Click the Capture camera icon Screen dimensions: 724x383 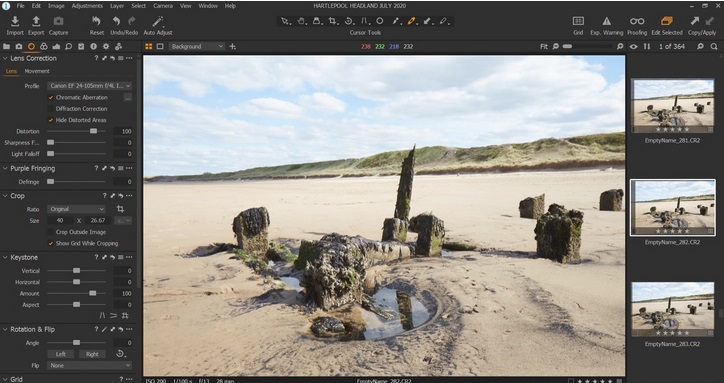pyautogui.click(x=58, y=21)
